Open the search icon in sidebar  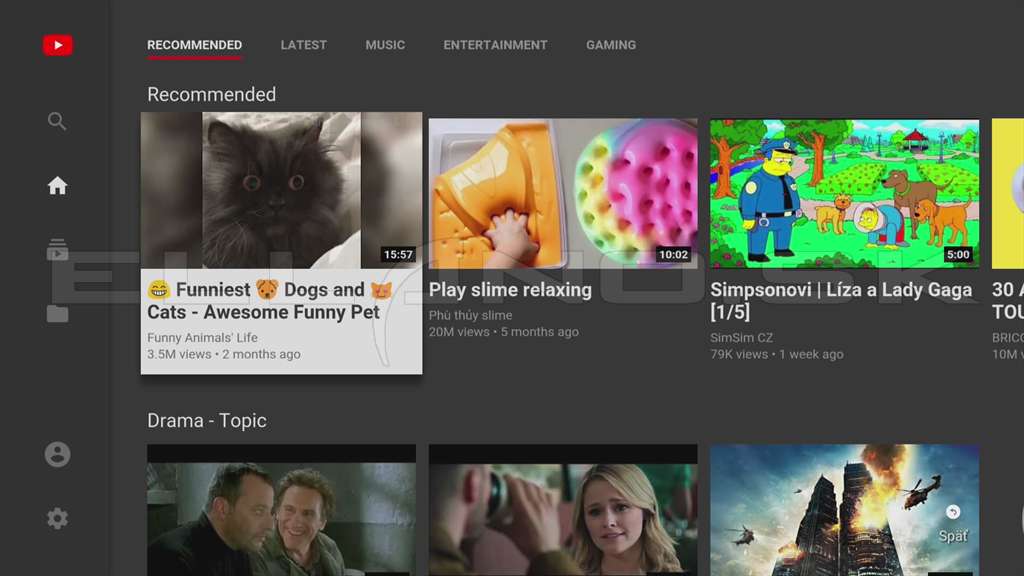[x=57, y=121]
